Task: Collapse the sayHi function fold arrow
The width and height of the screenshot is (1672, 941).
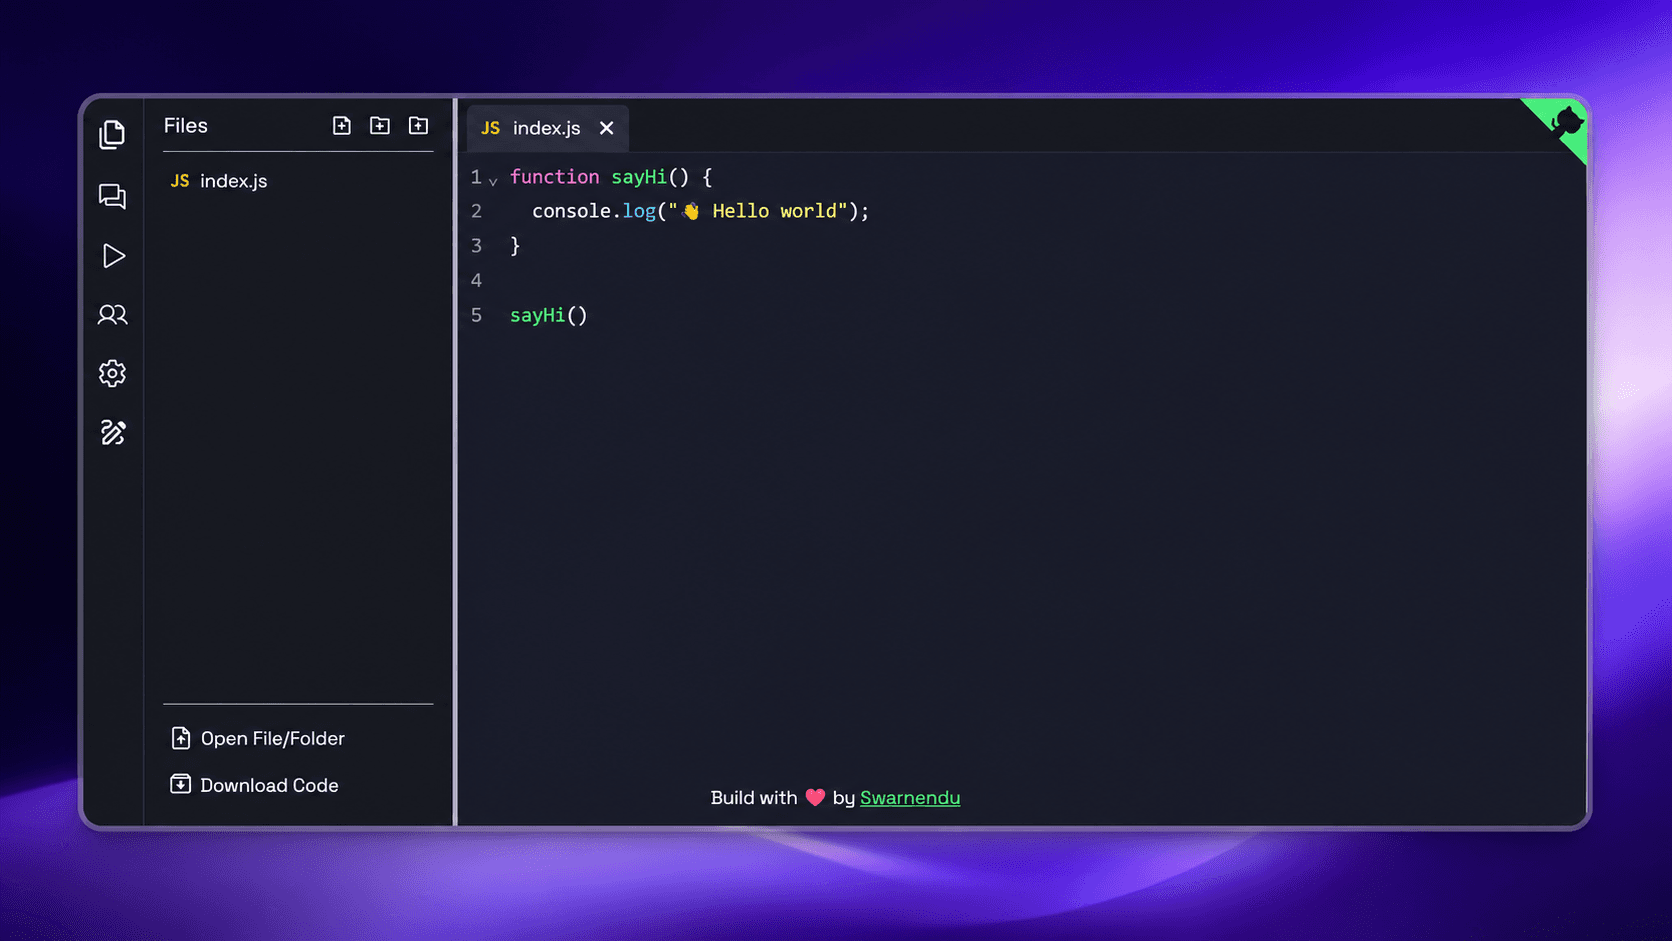Action: (x=493, y=181)
